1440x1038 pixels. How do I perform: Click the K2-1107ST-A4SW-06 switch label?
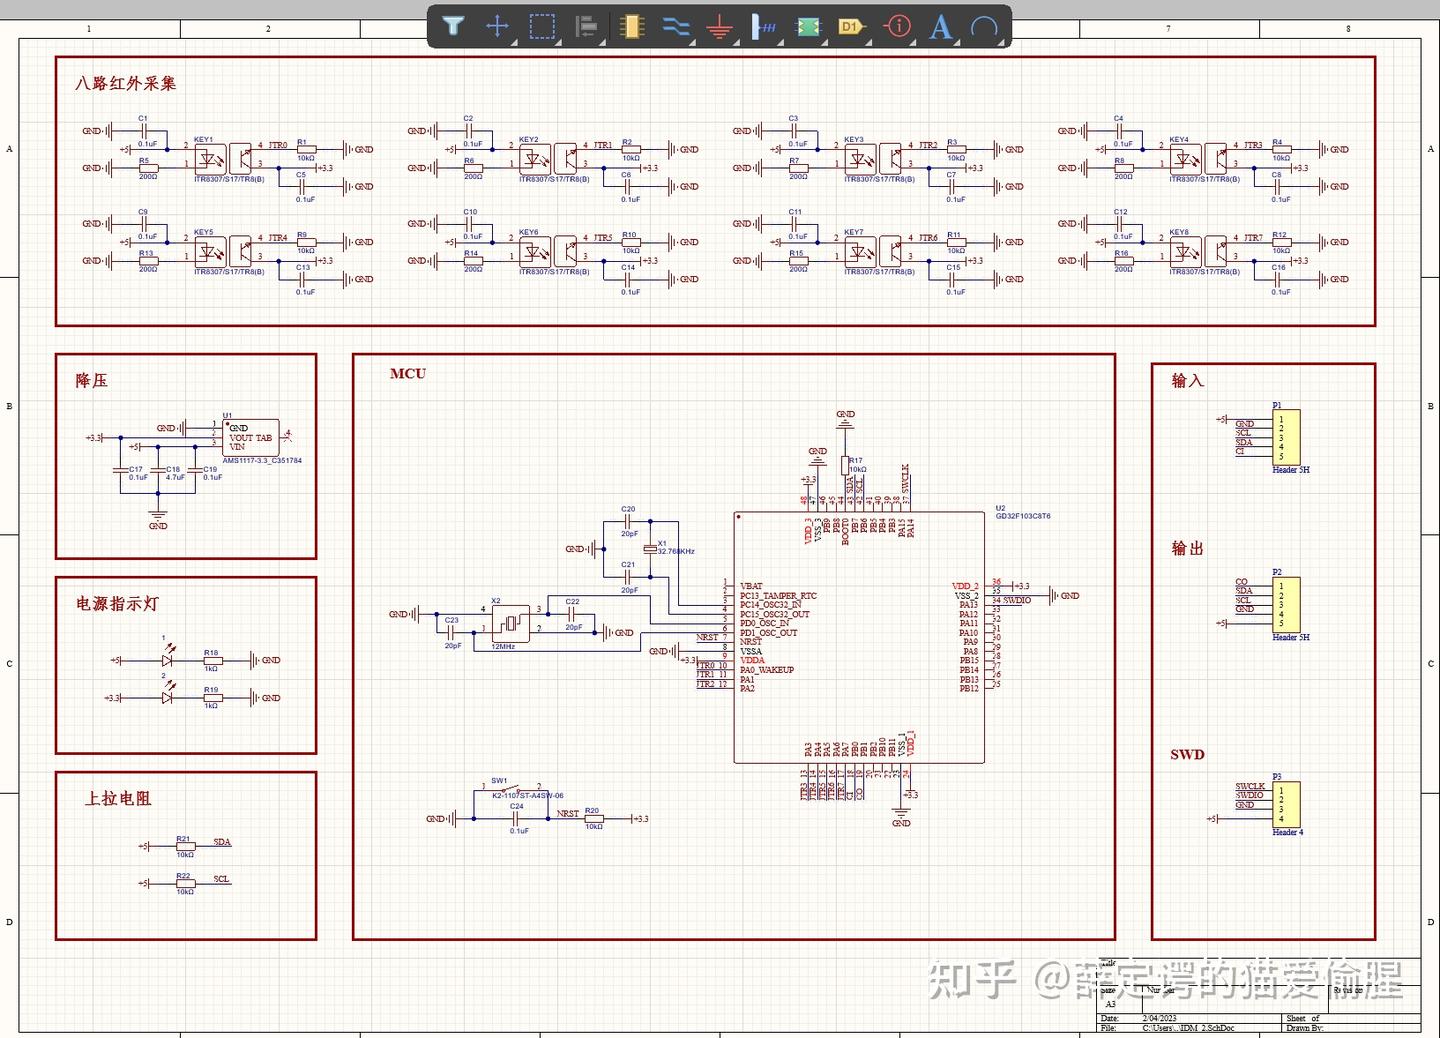pyautogui.click(x=528, y=796)
